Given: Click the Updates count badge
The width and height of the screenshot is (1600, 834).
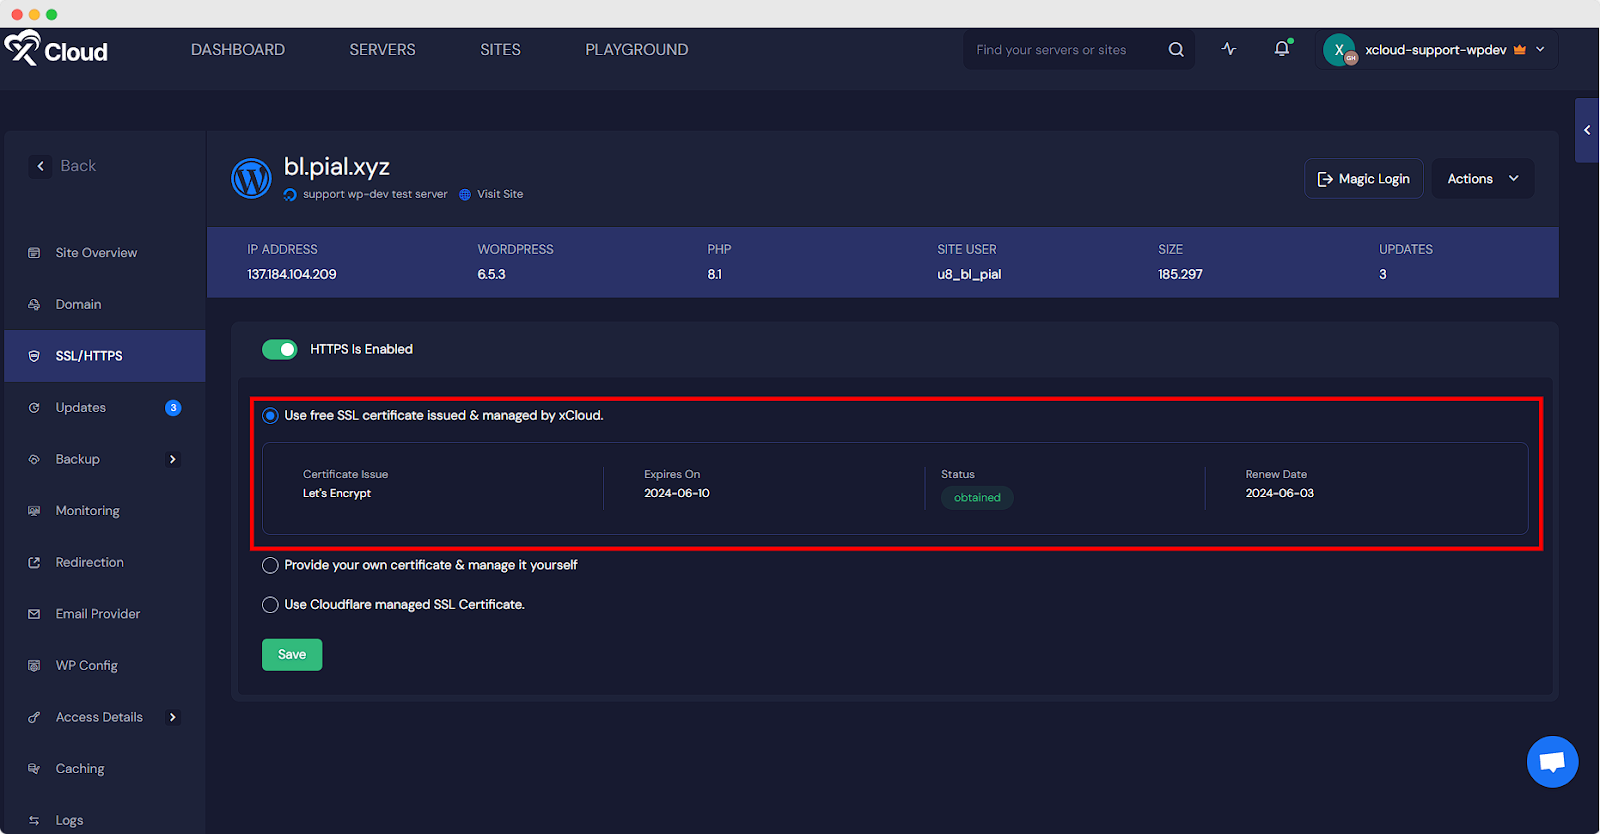Looking at the screenshot, I should pyautogui.click(x=173, y=408).
